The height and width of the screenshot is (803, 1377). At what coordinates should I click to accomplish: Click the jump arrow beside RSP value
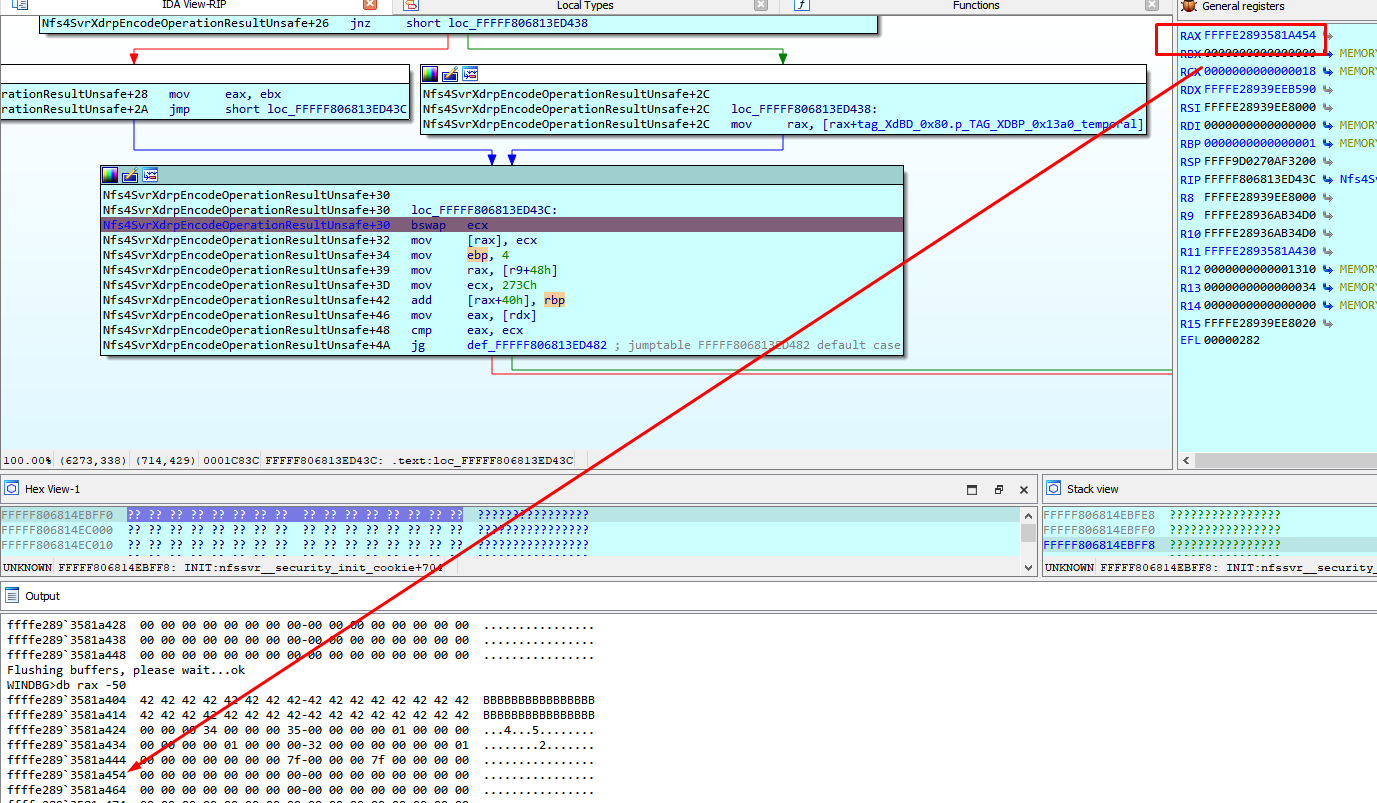click(x=1328, y=162)
